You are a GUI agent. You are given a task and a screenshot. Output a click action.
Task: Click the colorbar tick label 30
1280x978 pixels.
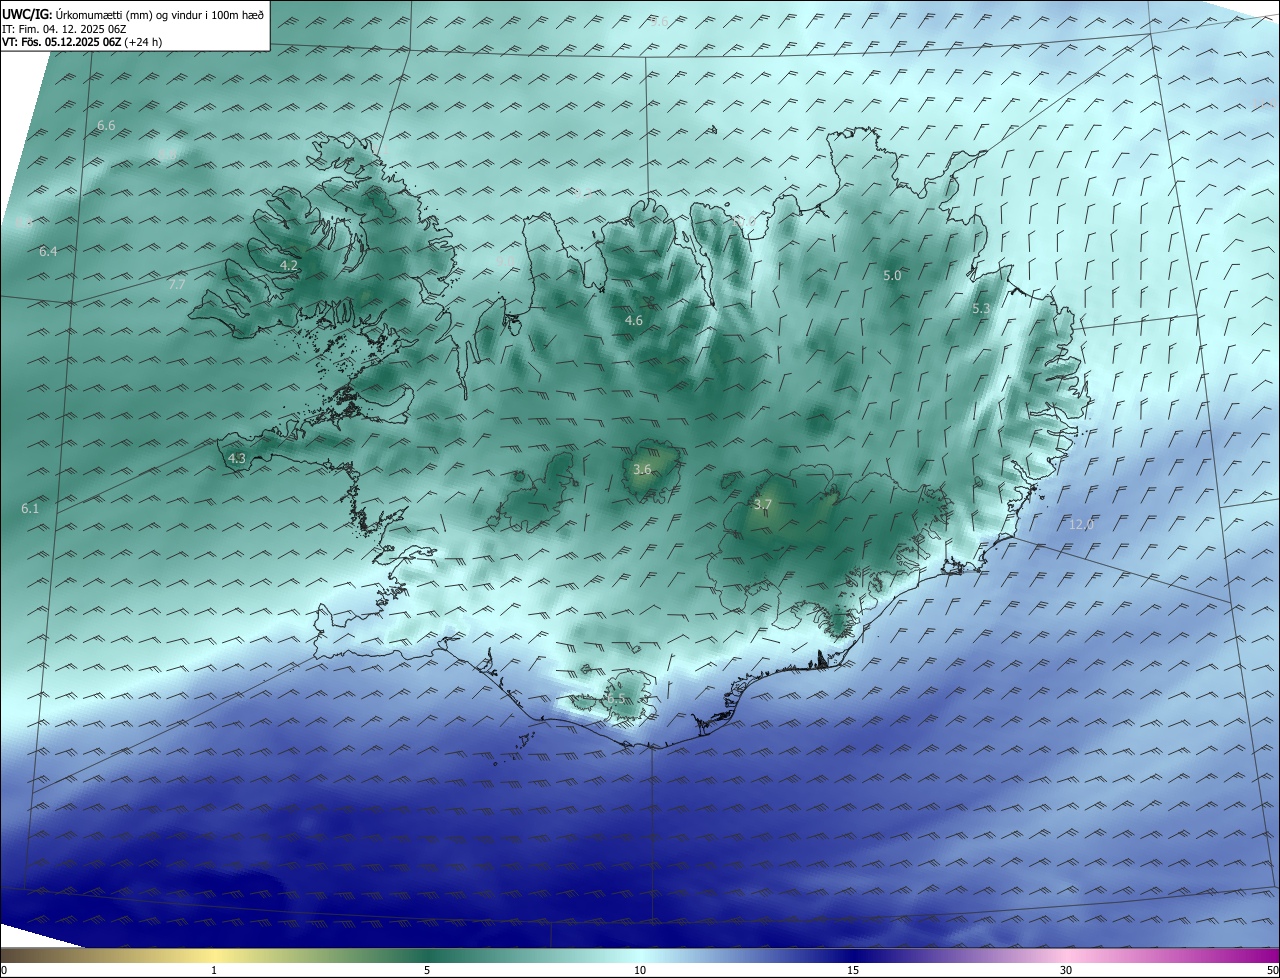coord(1066,970)
